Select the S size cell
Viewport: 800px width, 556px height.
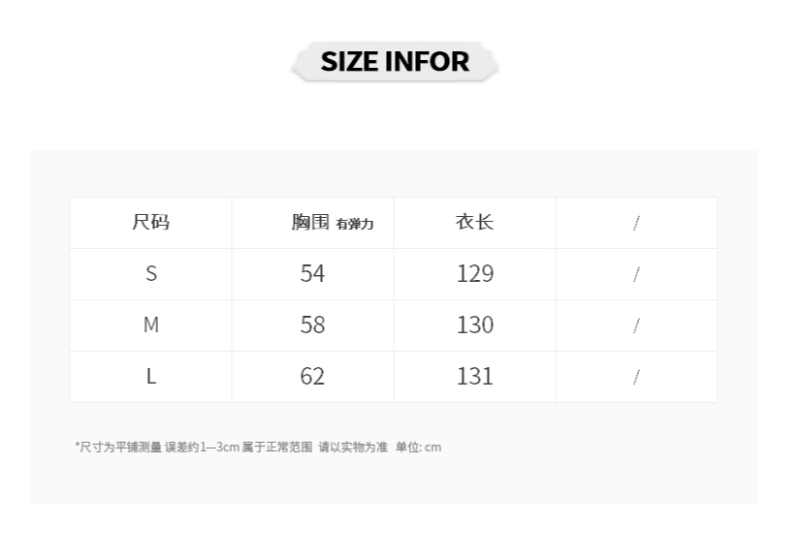click(x=151, y=273)
